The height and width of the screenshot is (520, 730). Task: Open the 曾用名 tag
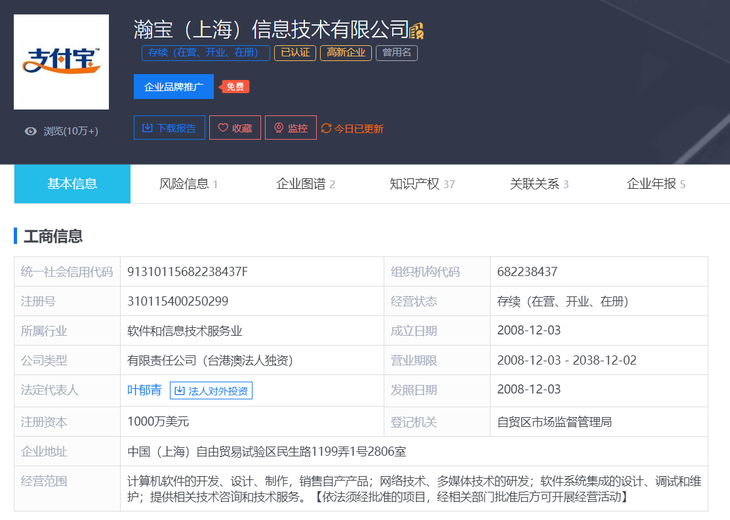pyautogui.click(x=397, y=53)
